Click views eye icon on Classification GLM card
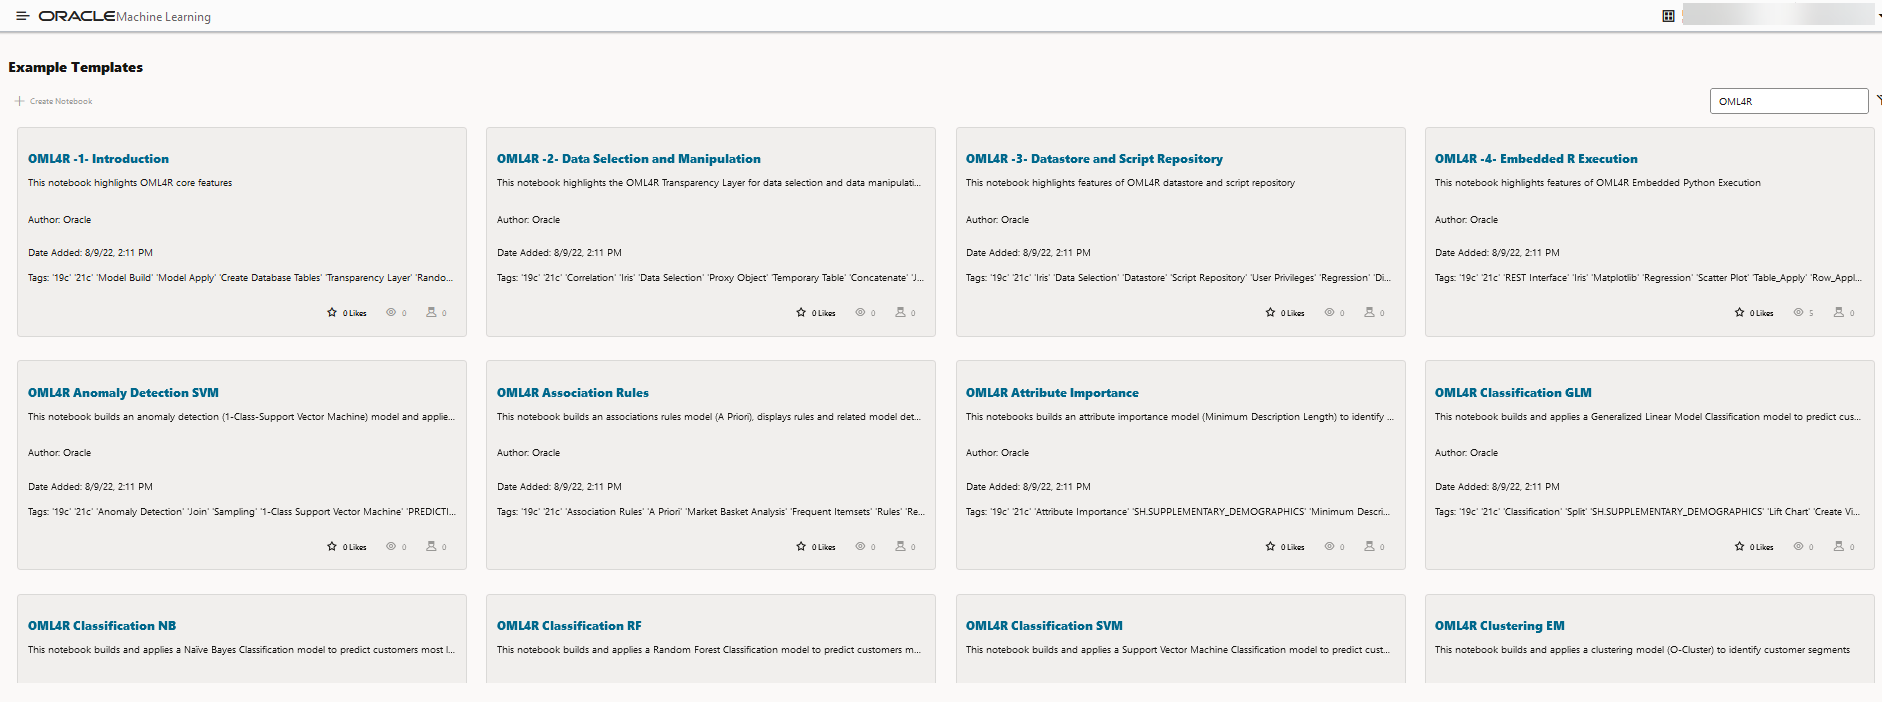 1798,547
